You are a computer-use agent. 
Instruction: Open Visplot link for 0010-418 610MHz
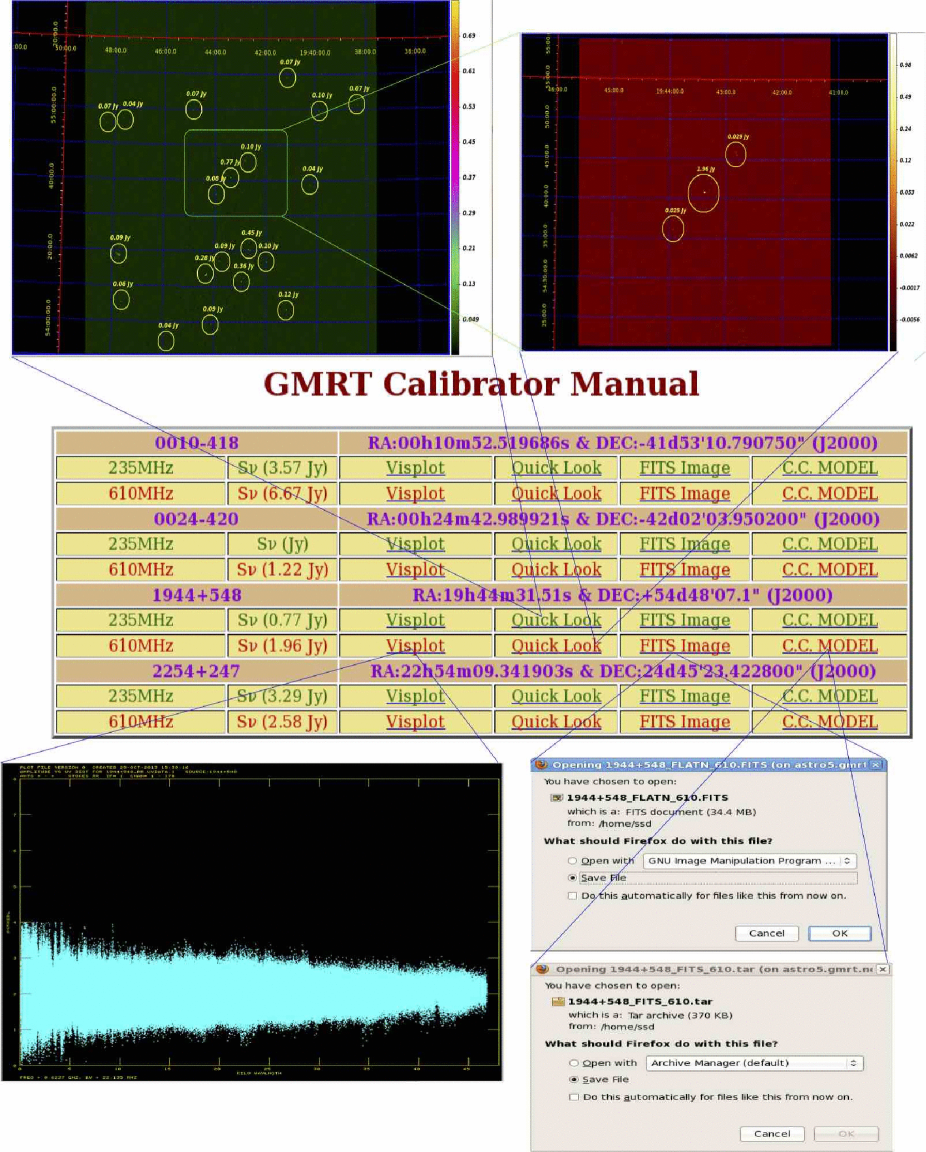coord(415,494)
